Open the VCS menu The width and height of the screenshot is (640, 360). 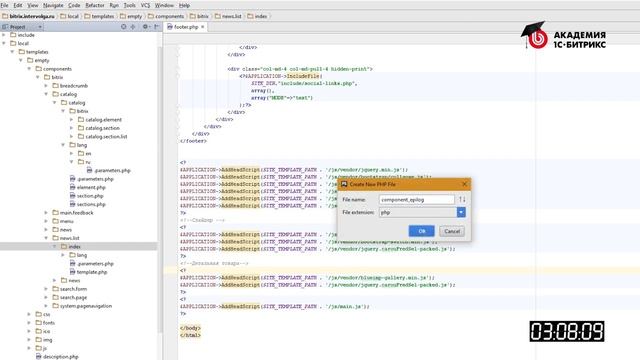pos(145,5)
